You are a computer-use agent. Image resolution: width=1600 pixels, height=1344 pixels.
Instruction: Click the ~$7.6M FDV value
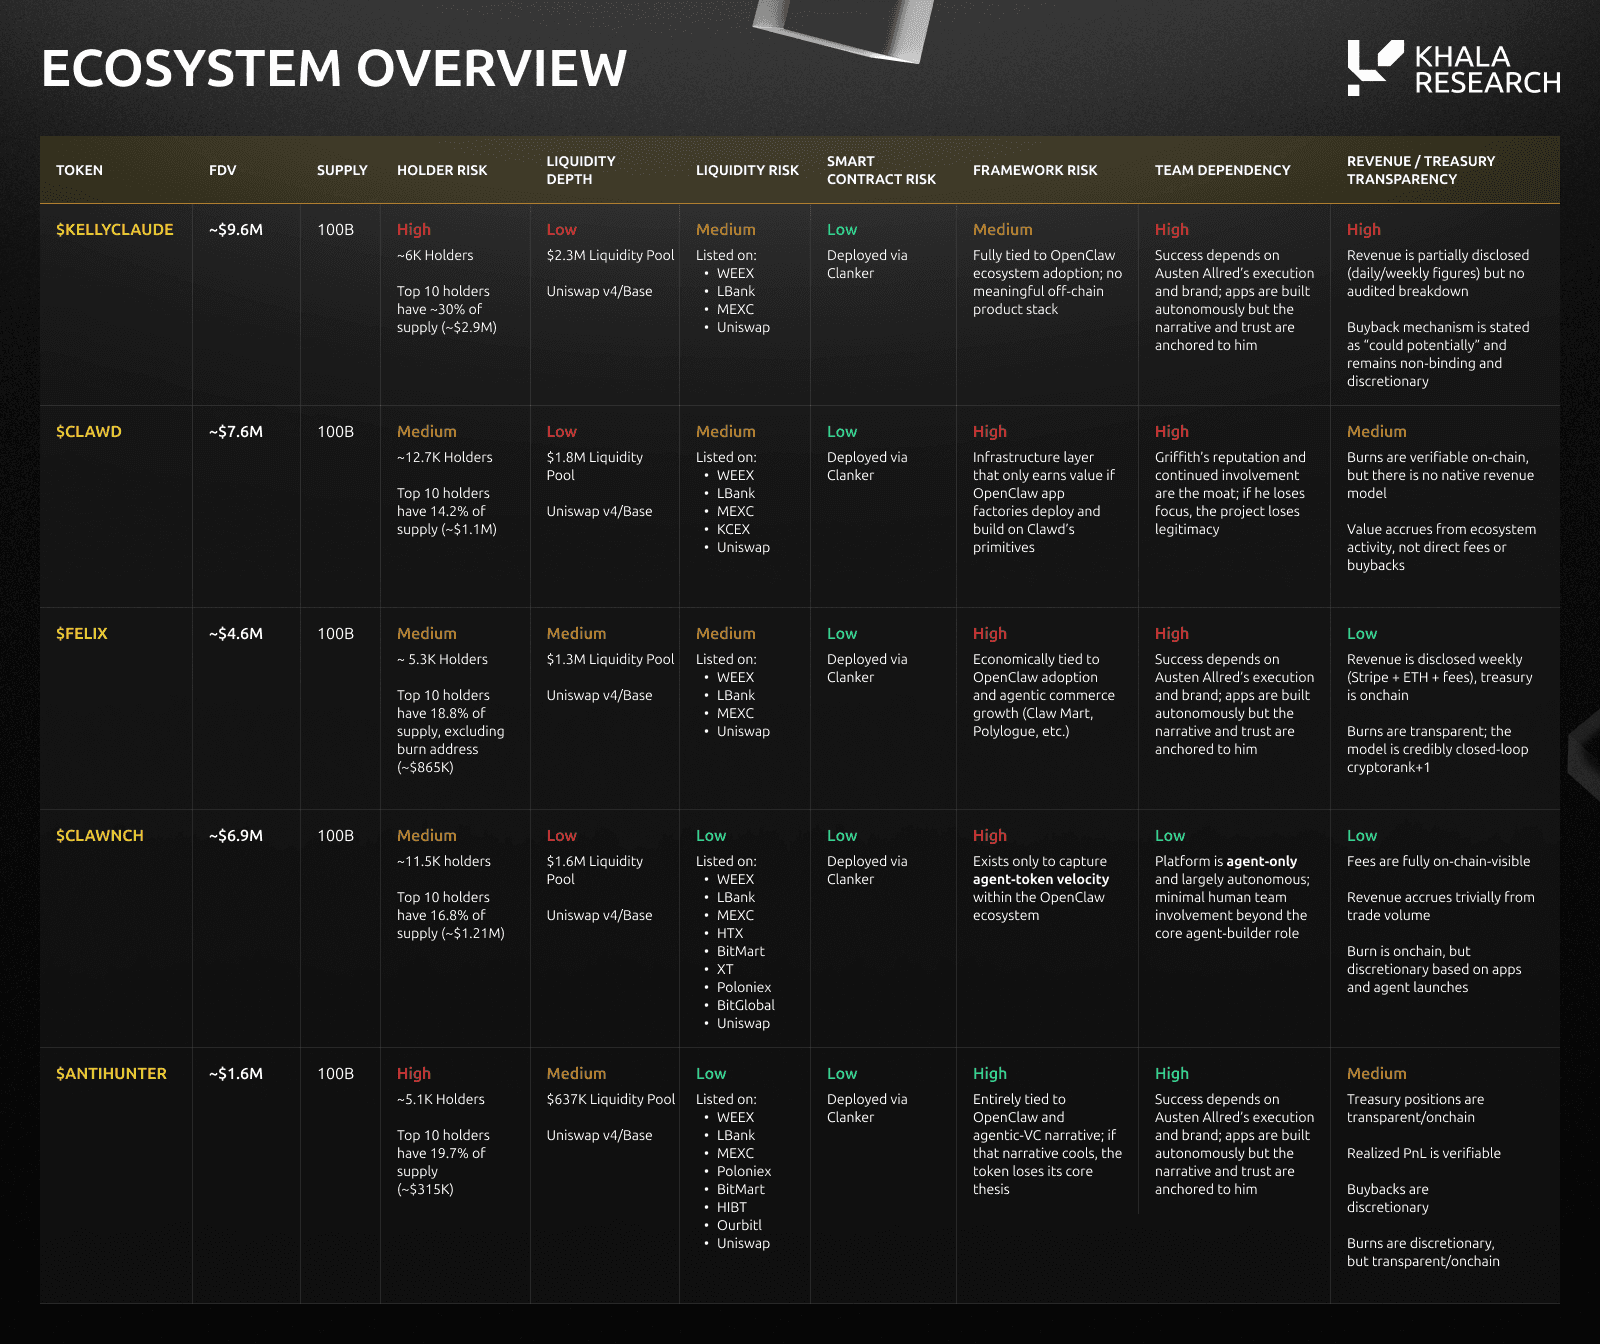(x=236, y=431)
